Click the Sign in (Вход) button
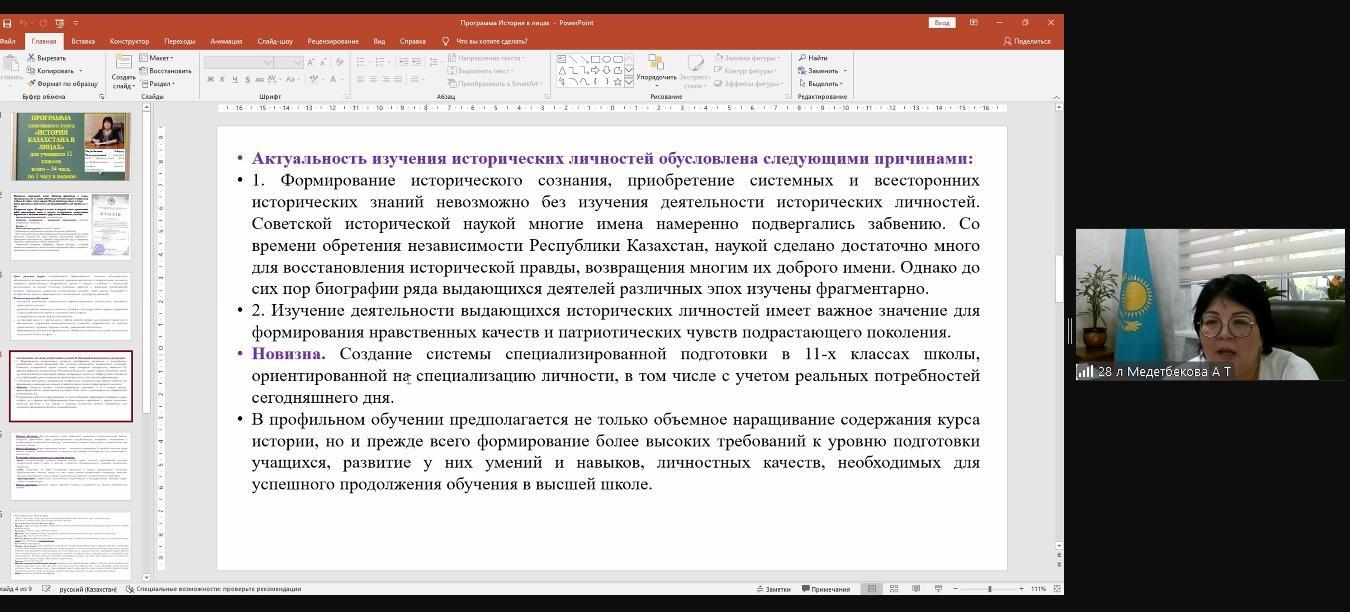Viewport: 1350px width, 612px height. tap(941, 22)
